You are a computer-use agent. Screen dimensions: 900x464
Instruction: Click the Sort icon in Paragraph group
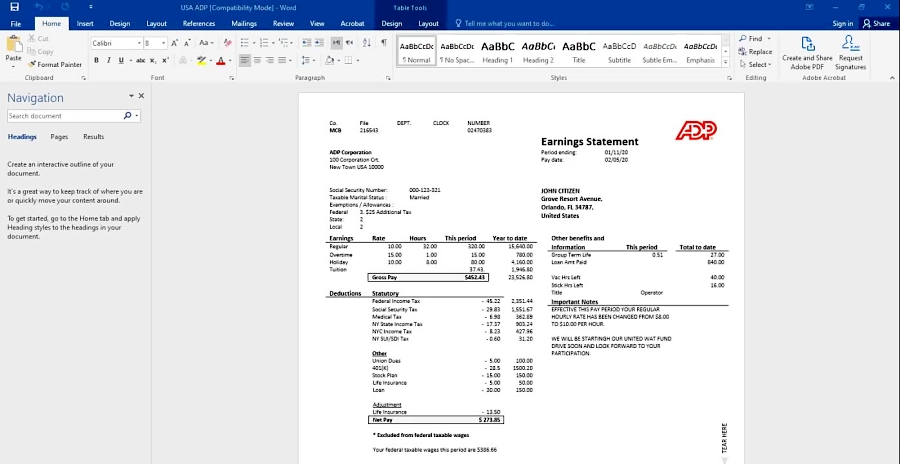367,43
